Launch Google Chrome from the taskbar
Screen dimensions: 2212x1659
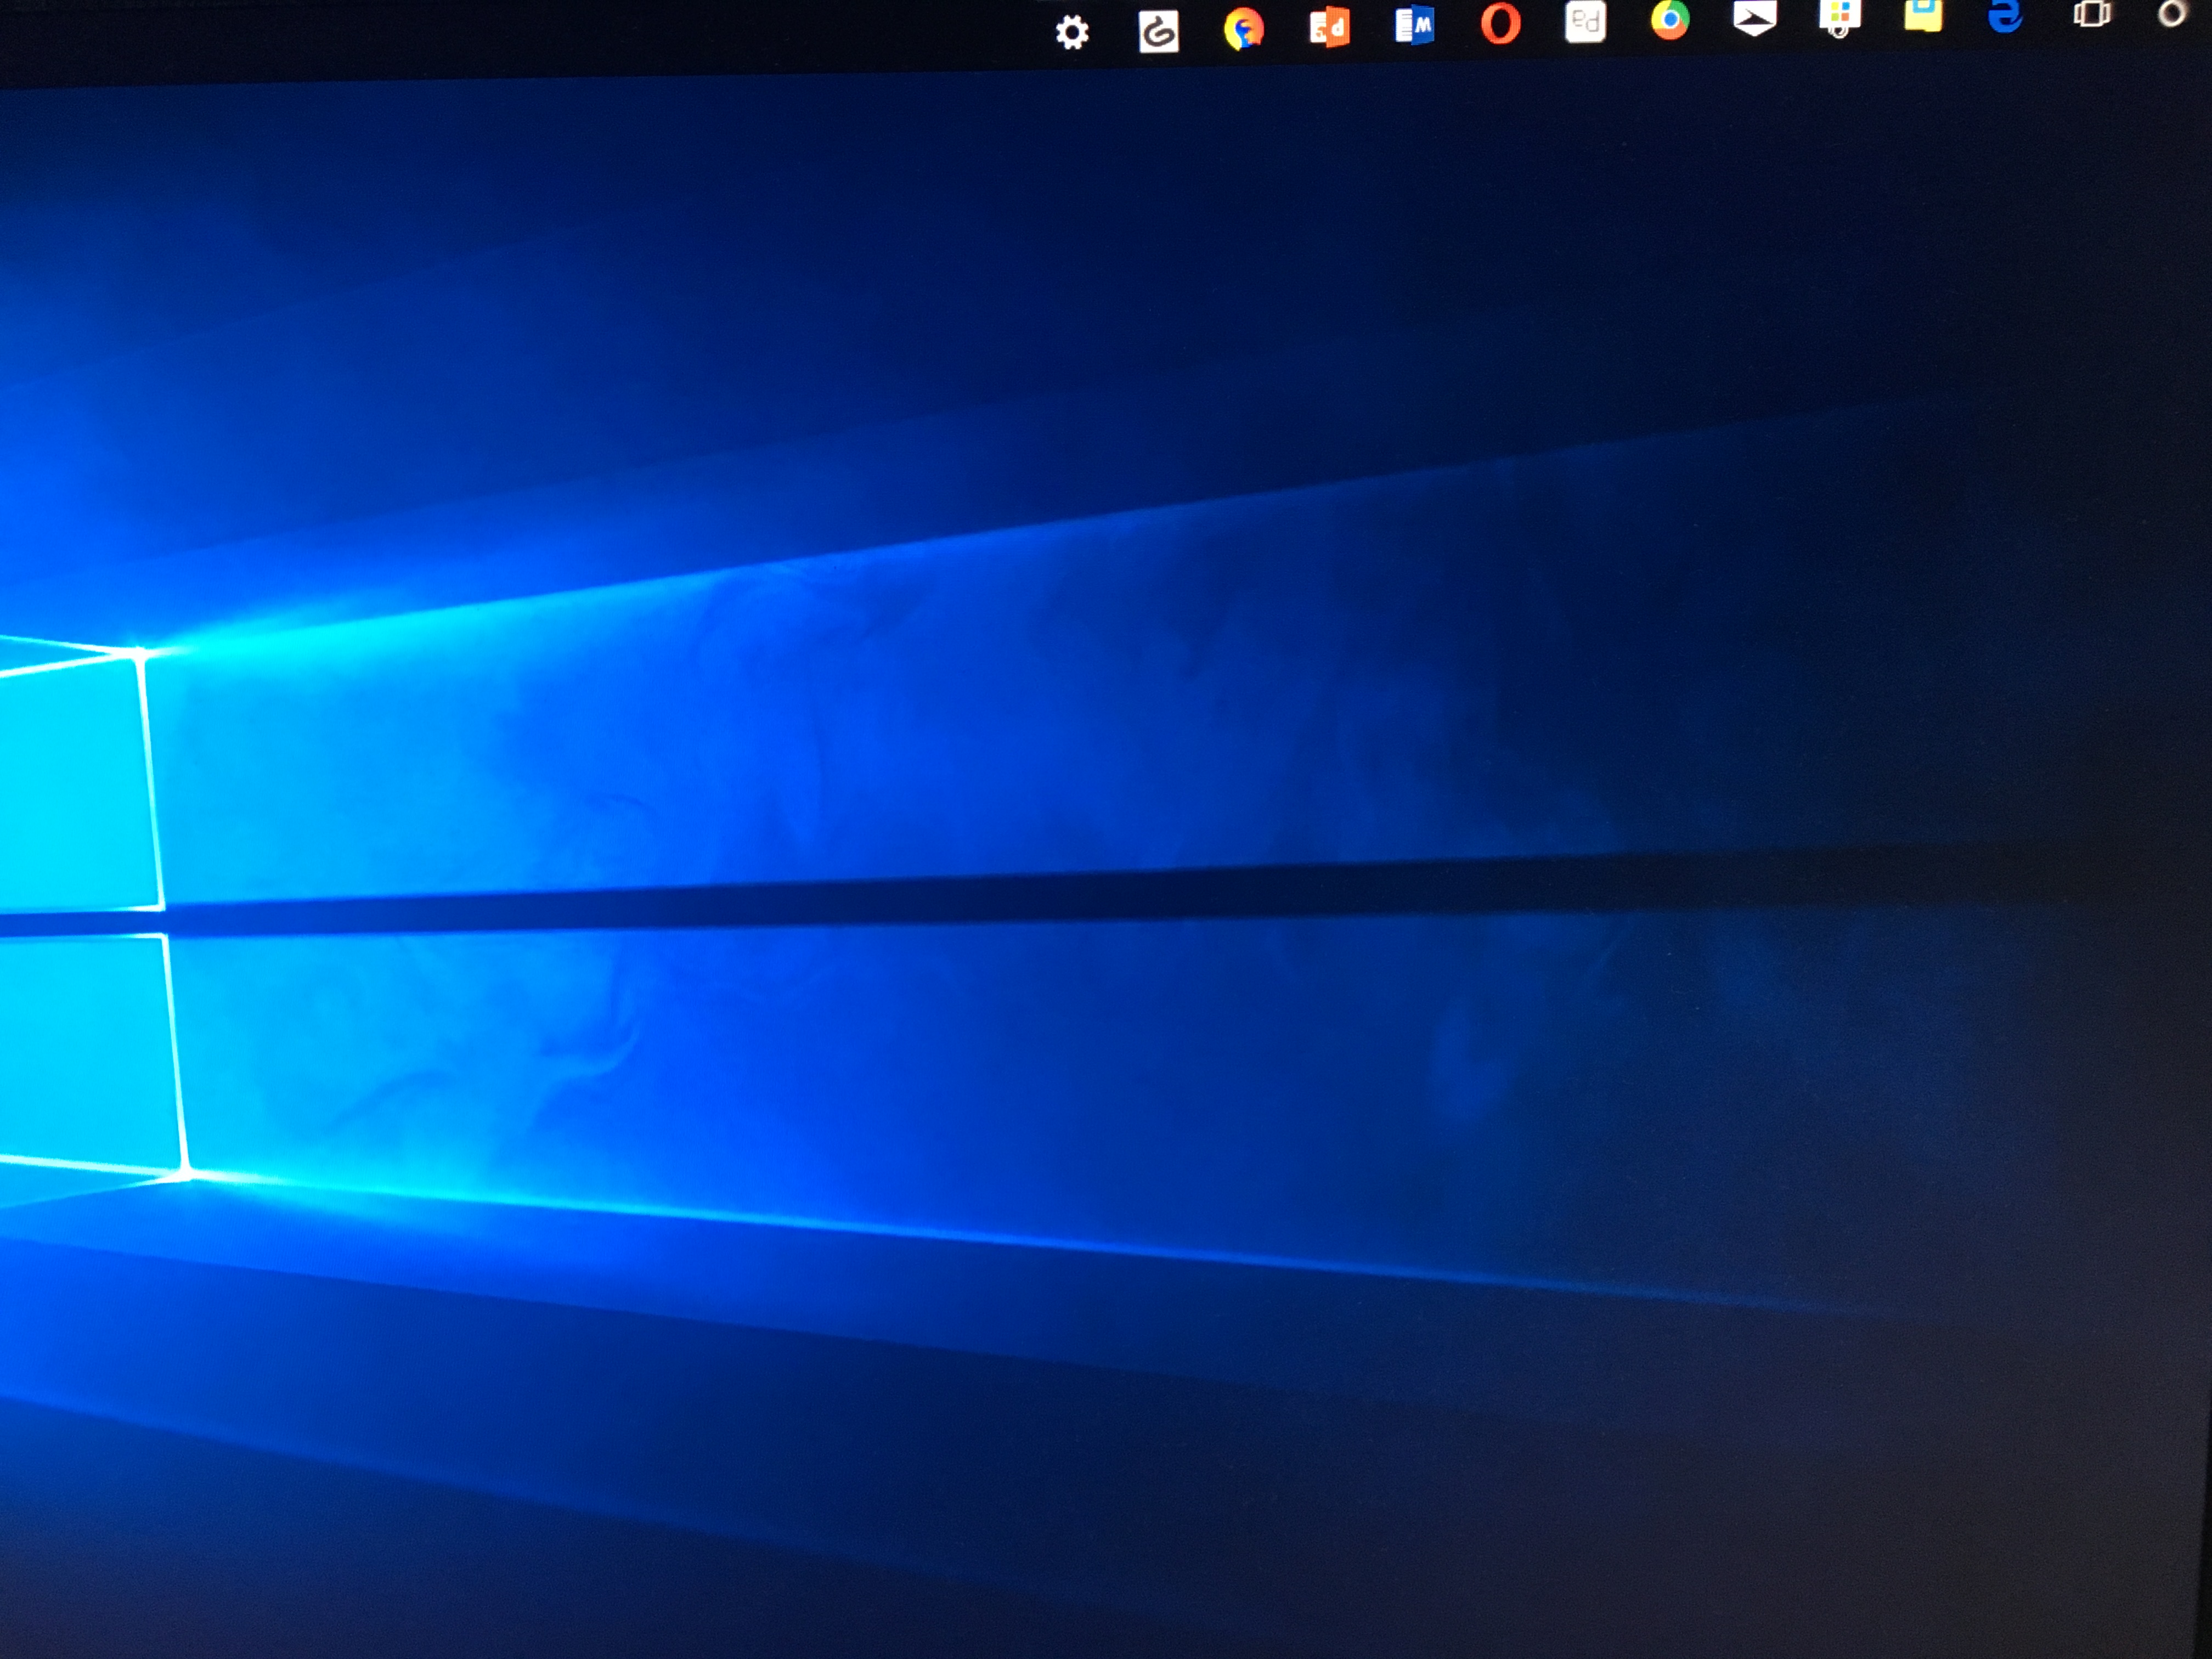[x=1670, y=19]
